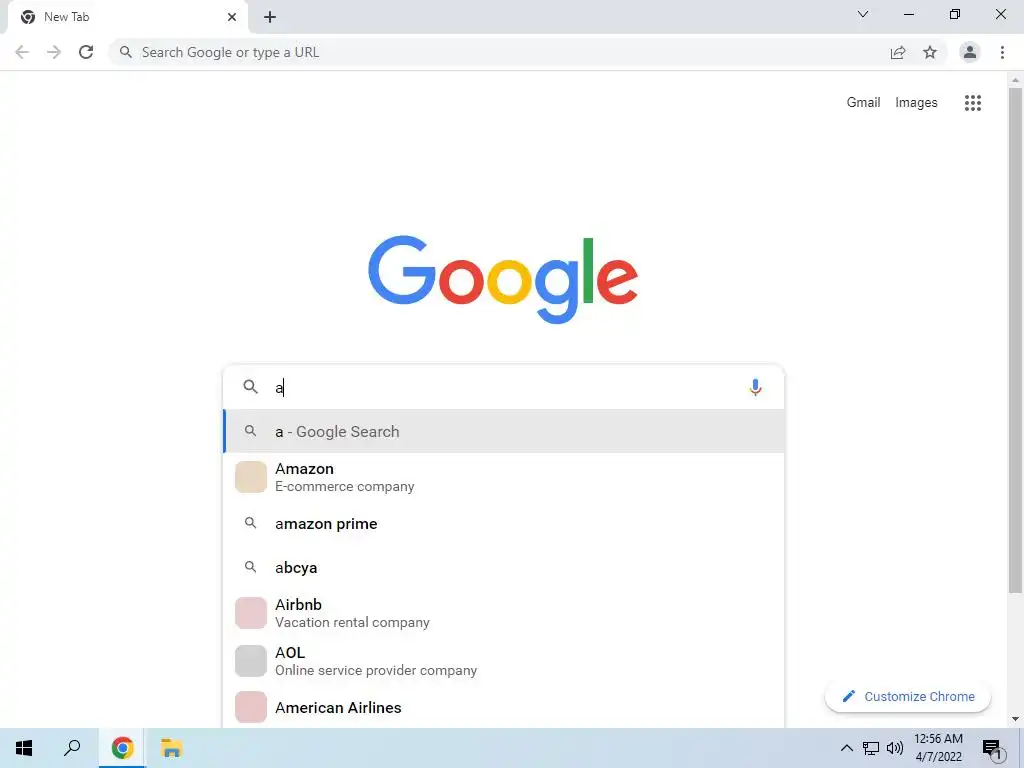The image size is (1024, 768).
Task: Click the scrollbar down arrow
Action: (1015, 719)
